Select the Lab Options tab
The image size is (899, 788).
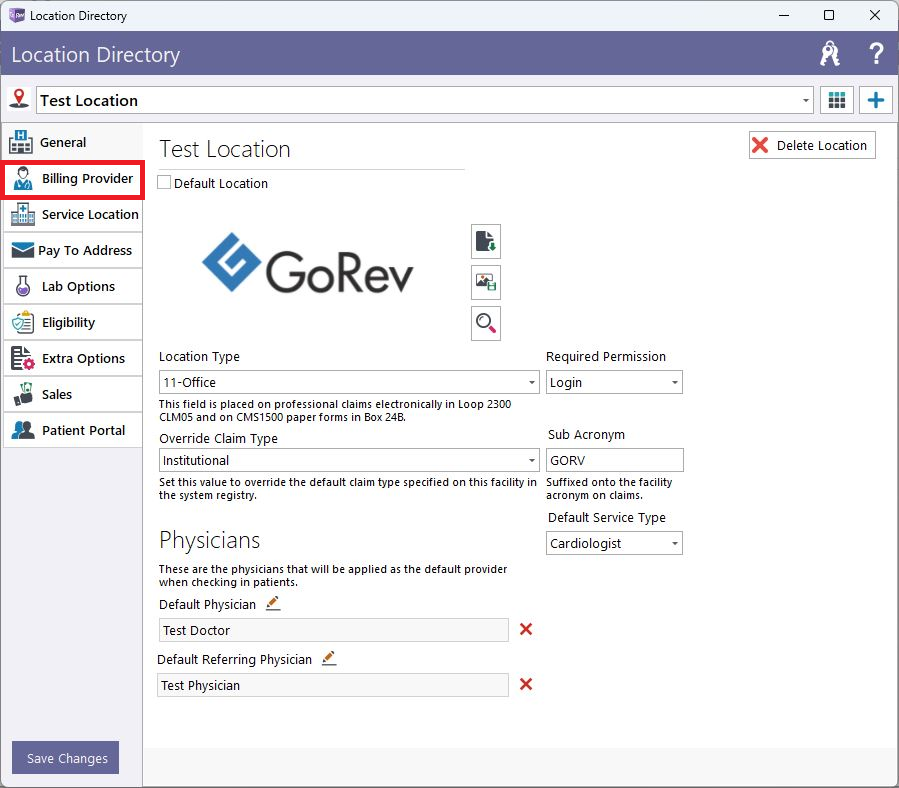click(73, 287)
